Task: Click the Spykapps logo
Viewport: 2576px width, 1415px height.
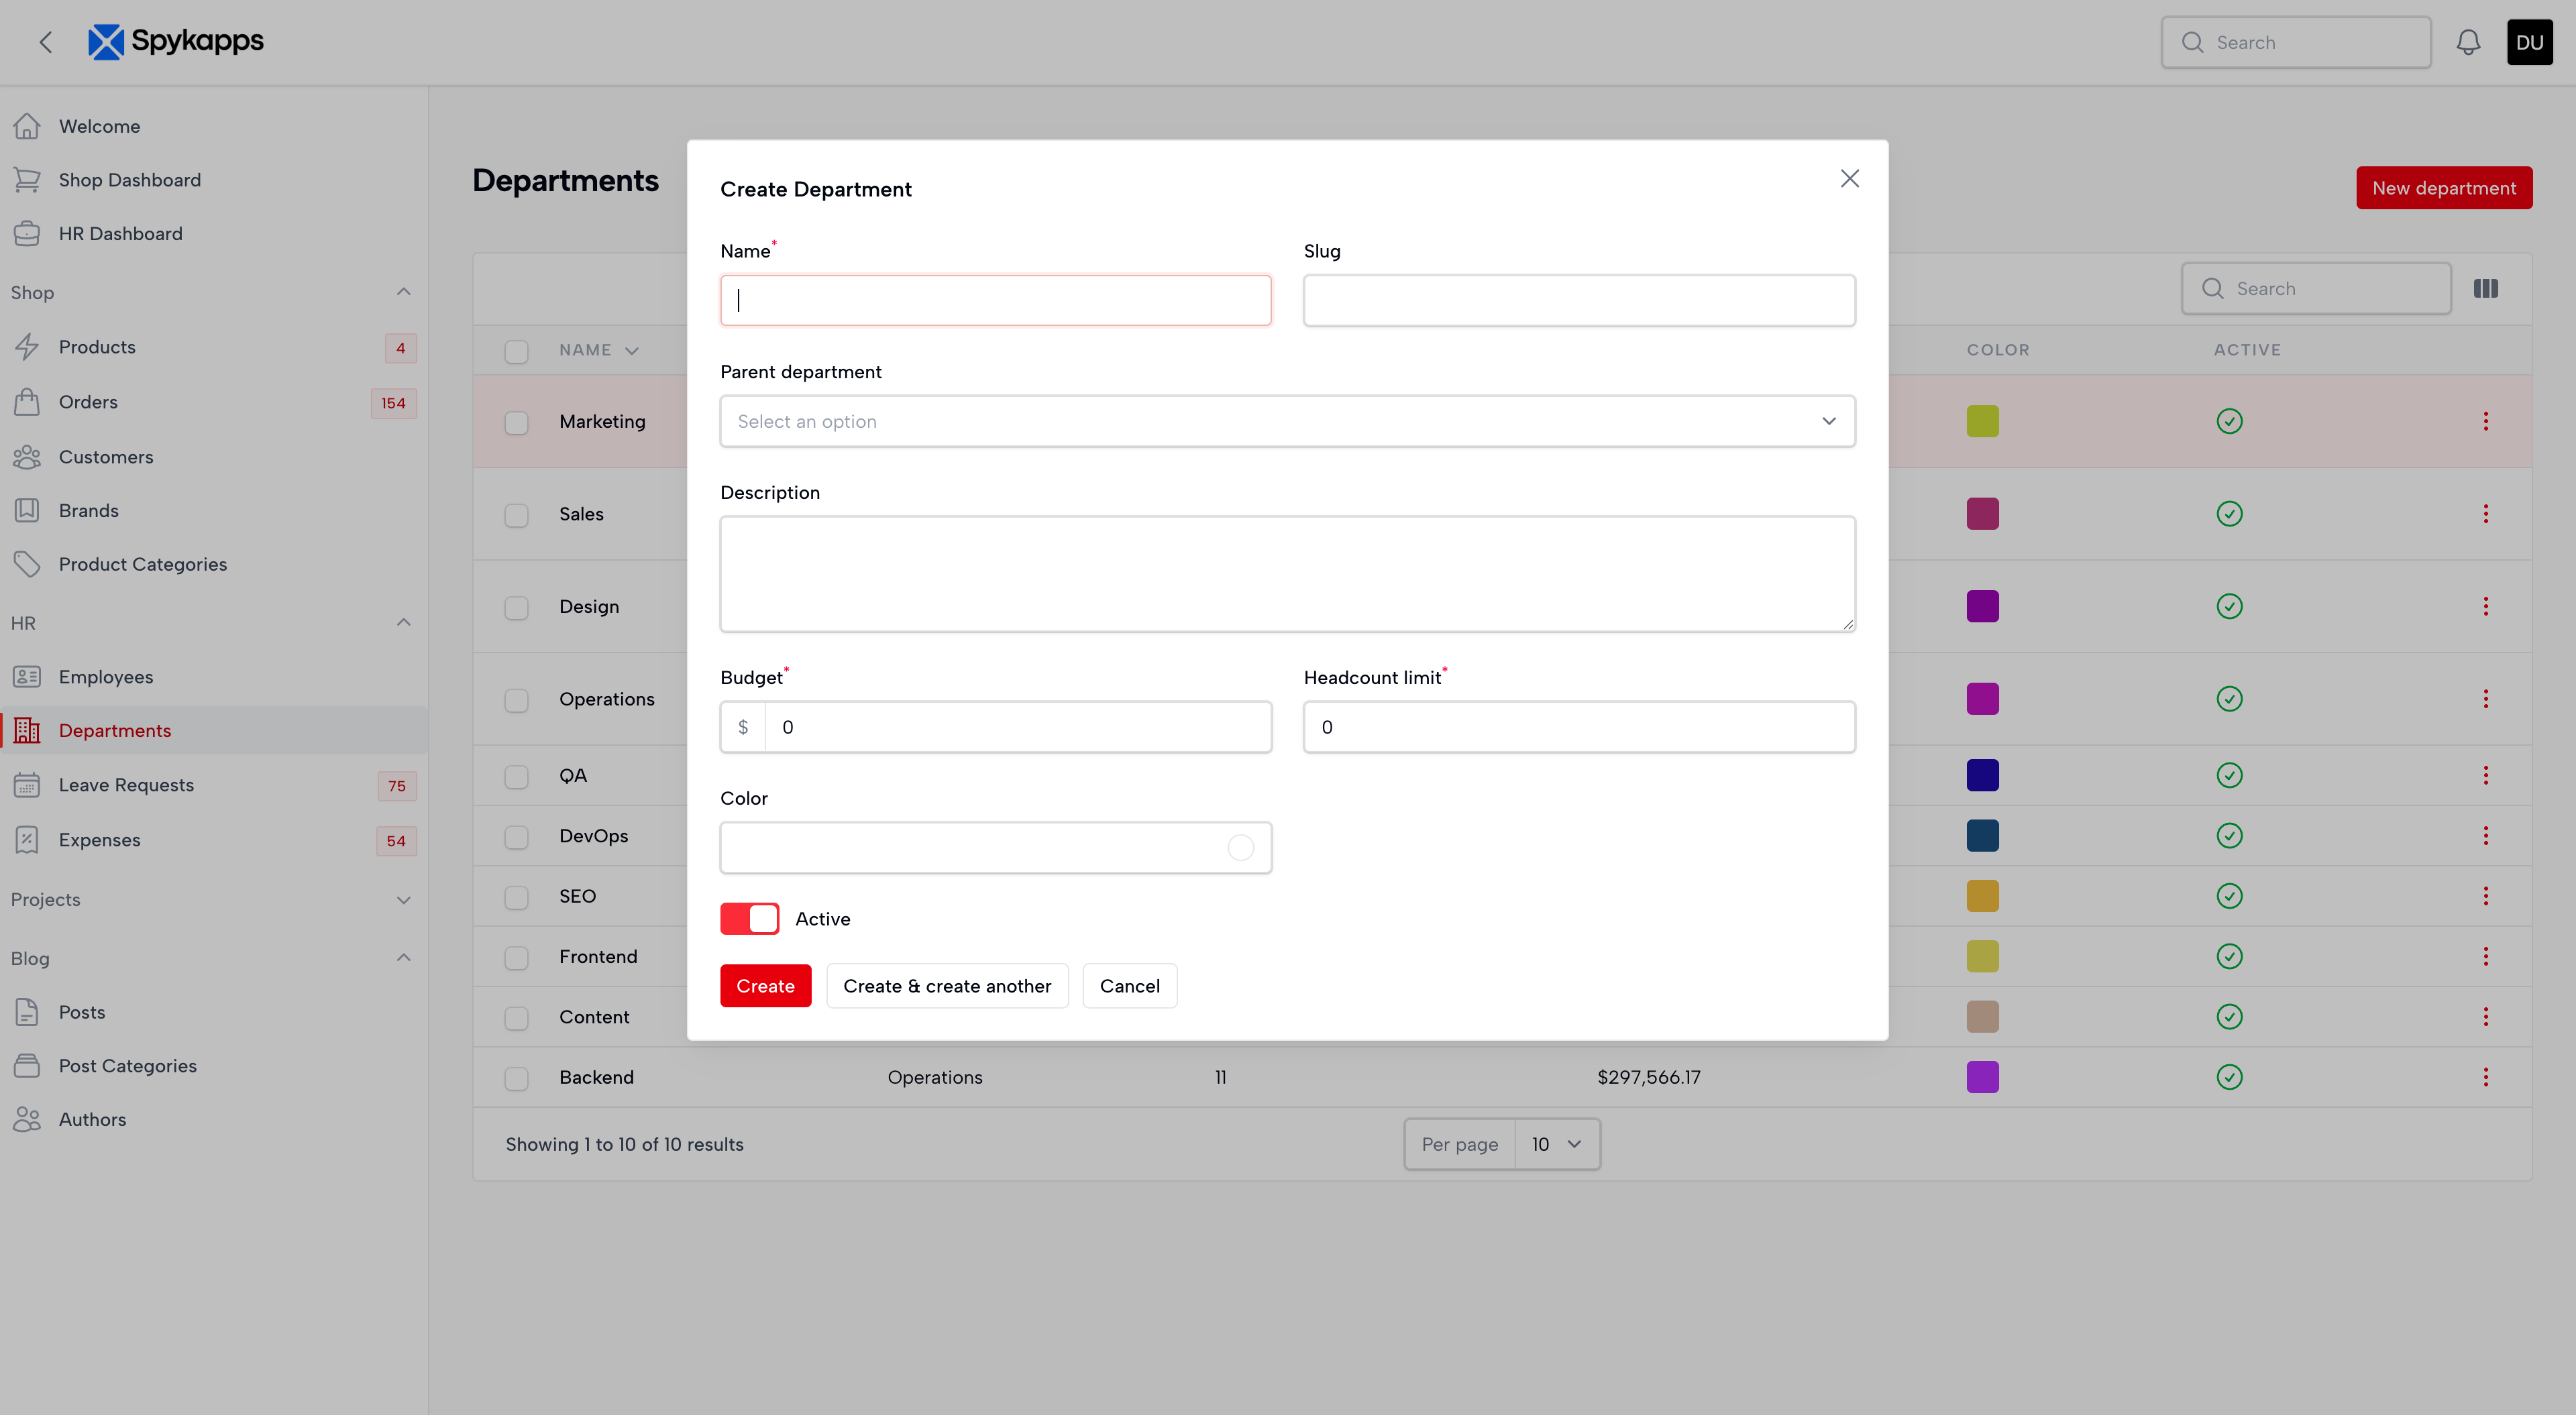Action: coord(176,42)
